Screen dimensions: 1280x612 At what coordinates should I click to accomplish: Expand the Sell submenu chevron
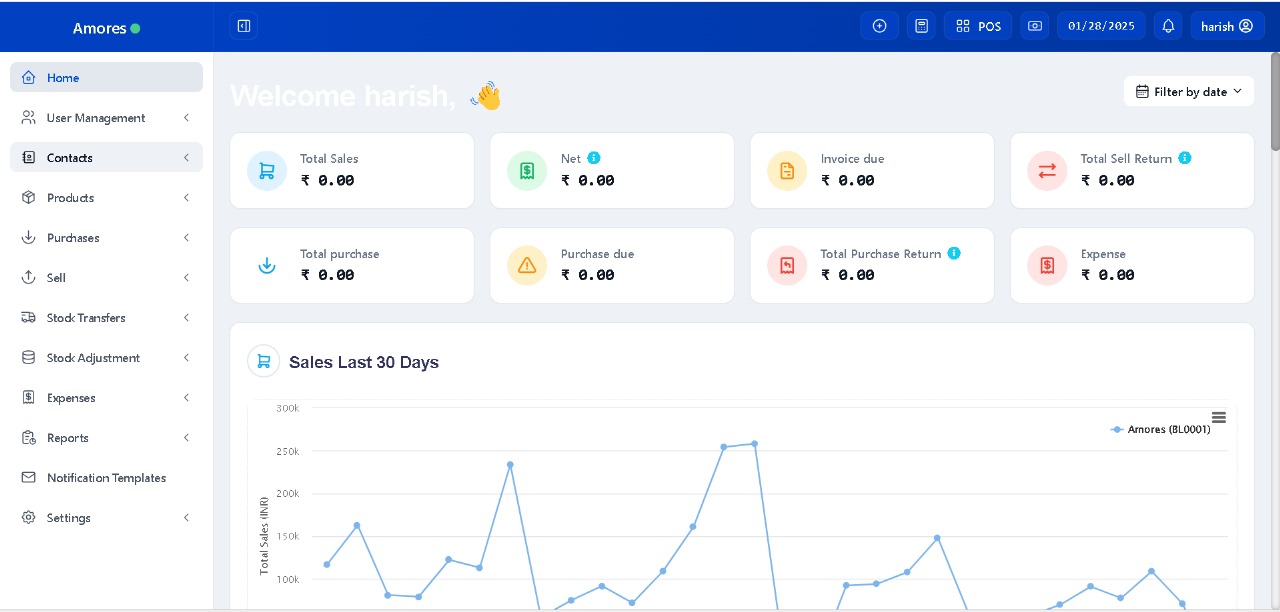click(x=186, y=277)
